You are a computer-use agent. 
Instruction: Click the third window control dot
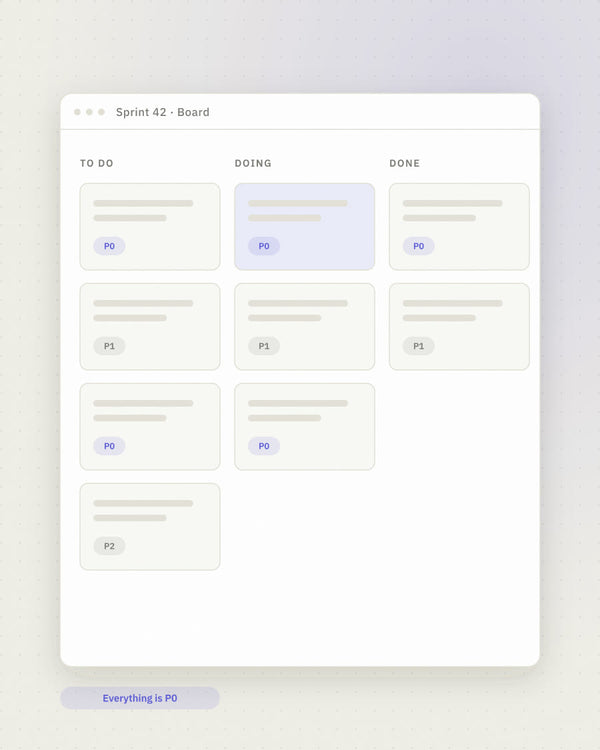tap(101, 112)
